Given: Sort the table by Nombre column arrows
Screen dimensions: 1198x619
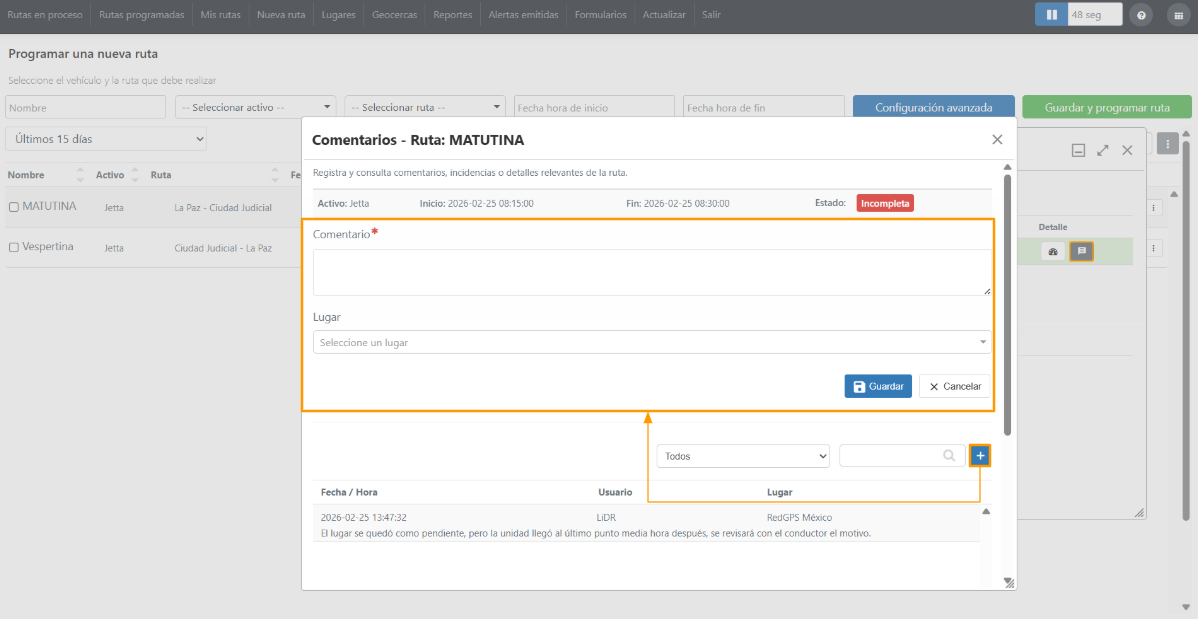Looking at the screenshot, I should pos(80,175).
